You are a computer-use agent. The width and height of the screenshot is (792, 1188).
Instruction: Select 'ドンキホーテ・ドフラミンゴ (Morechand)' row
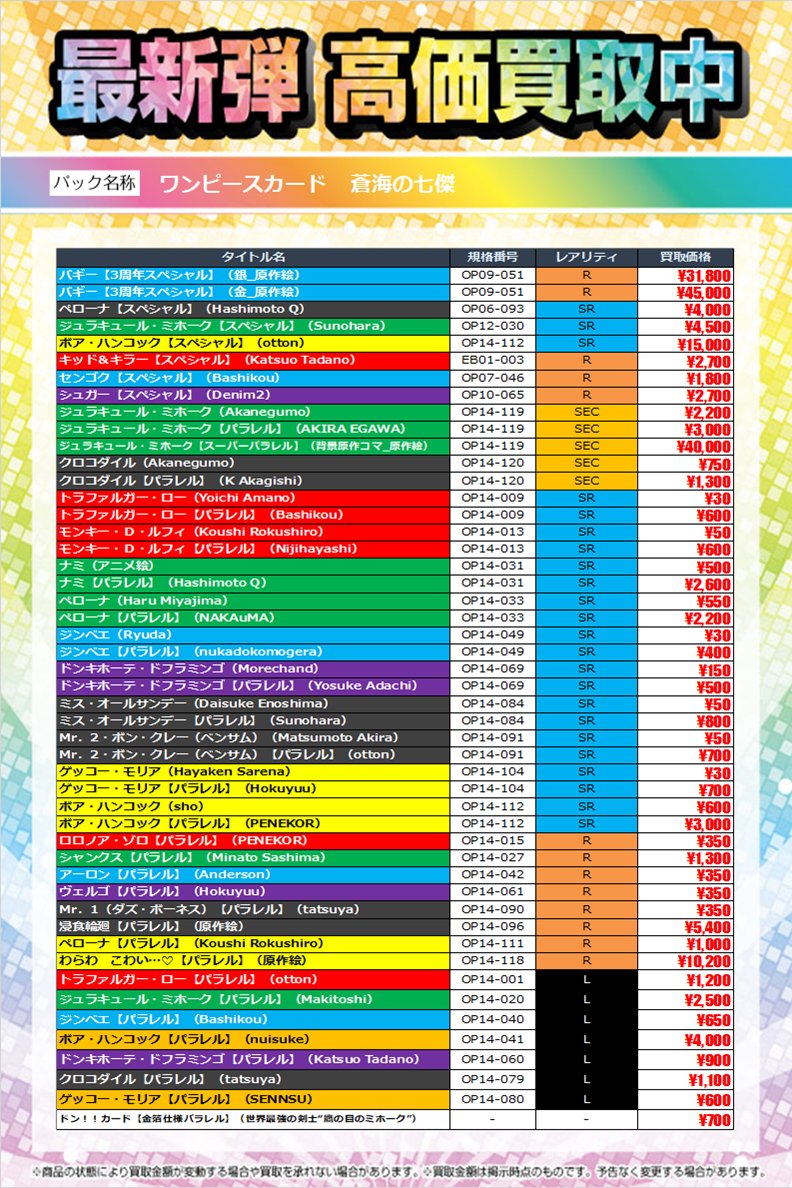tap(395, 669)
